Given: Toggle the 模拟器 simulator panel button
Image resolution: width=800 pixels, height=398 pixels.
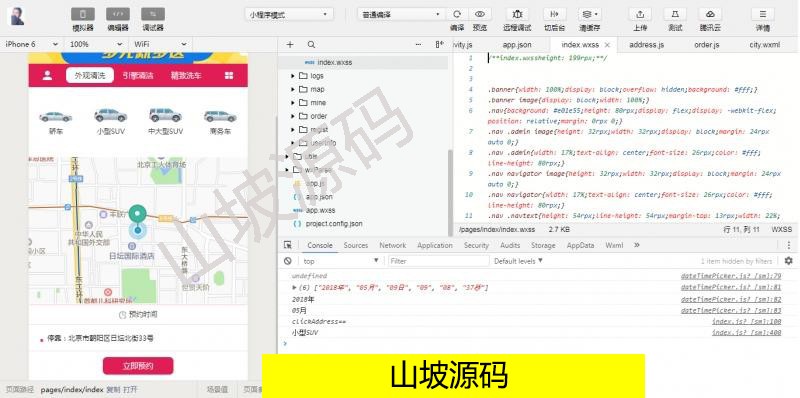Looking at the screenshot, I should click(83, 14).
